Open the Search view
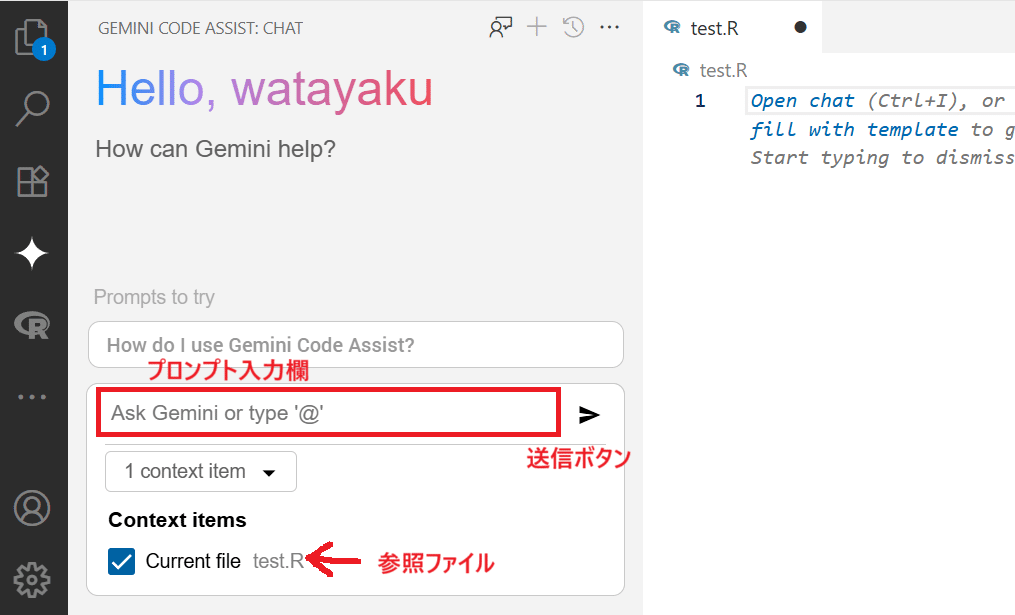Image resolution: width=1015 pixels, height=615 pixels. coord(33,107)
